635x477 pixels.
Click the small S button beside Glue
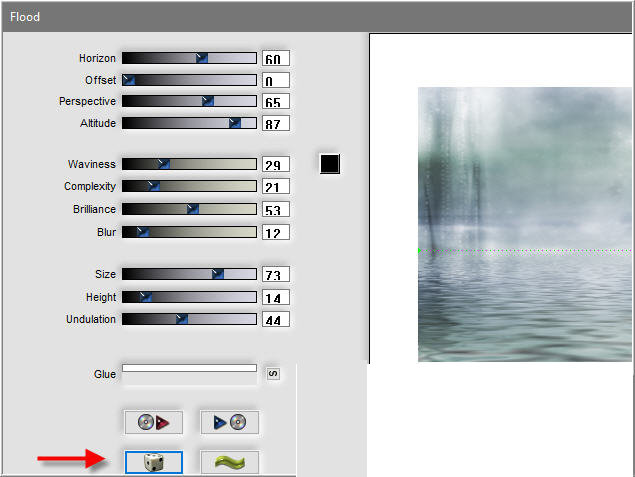click(273, 373)
